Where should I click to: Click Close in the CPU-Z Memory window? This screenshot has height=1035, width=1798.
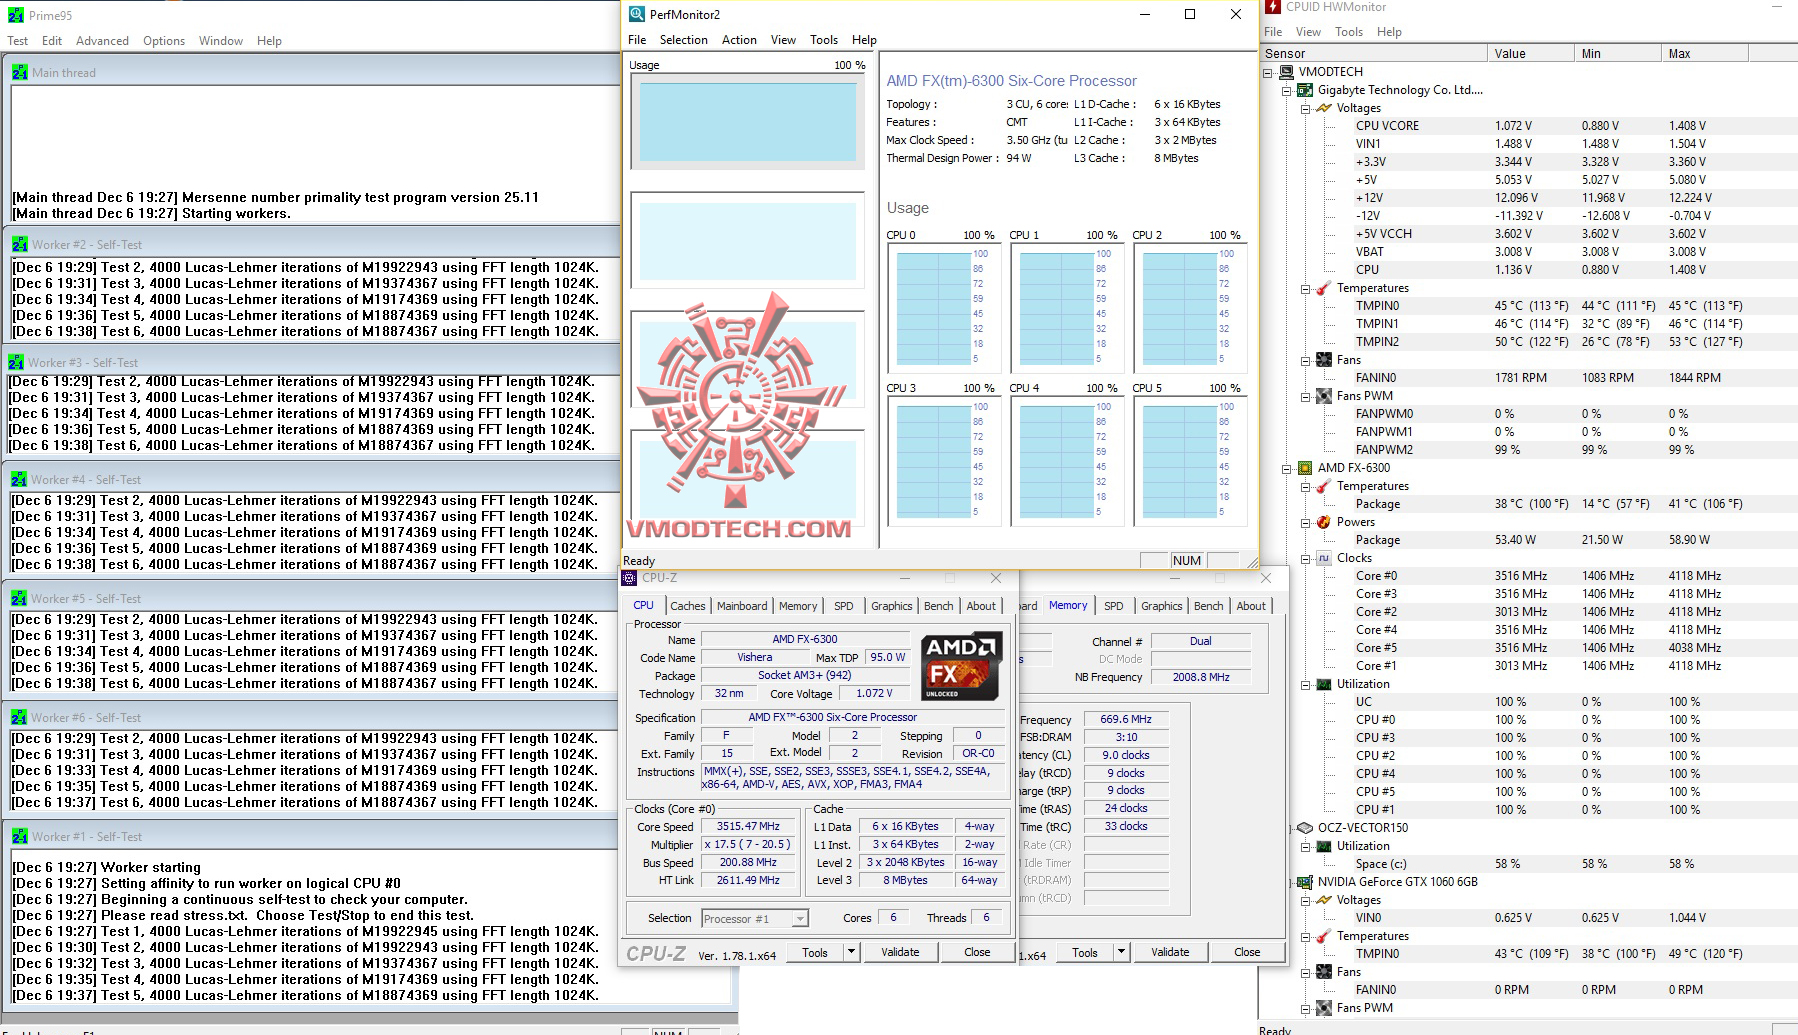(1247, 952)
